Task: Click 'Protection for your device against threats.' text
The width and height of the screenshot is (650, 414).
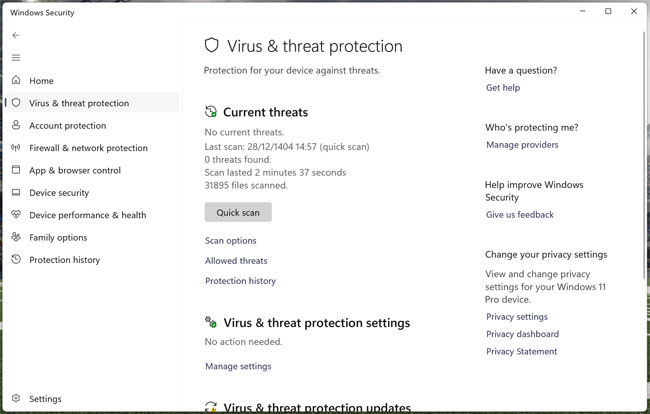Action: tap(292, 70)
